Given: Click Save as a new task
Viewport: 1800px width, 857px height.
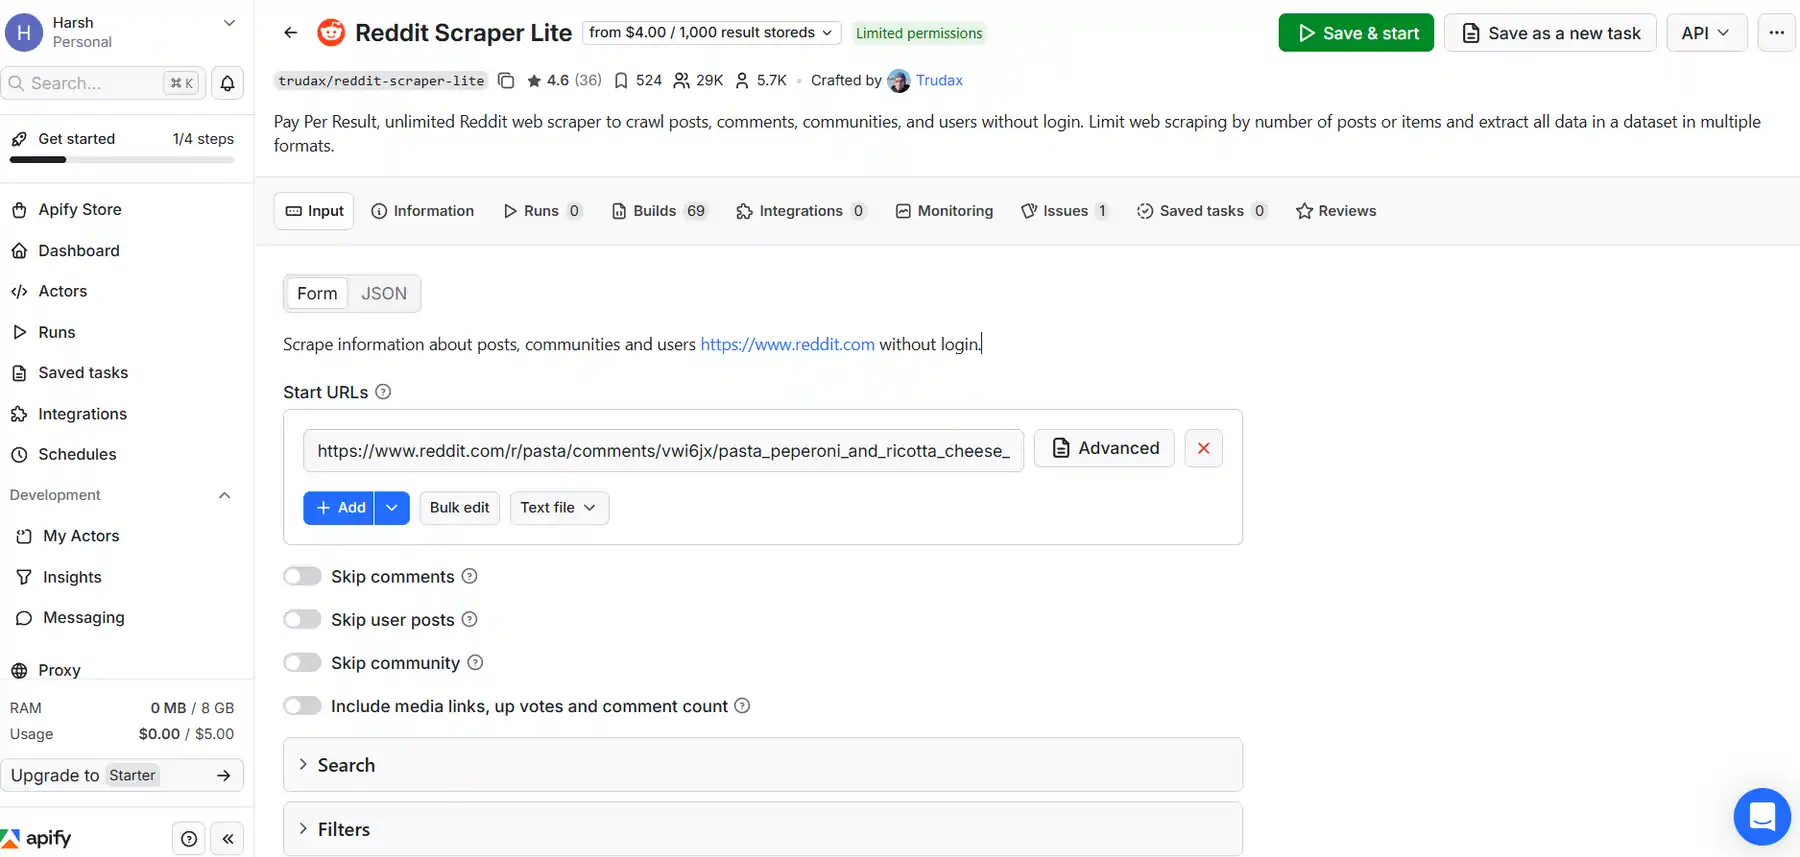Looking at the screenshot, I should [1550, 33].
